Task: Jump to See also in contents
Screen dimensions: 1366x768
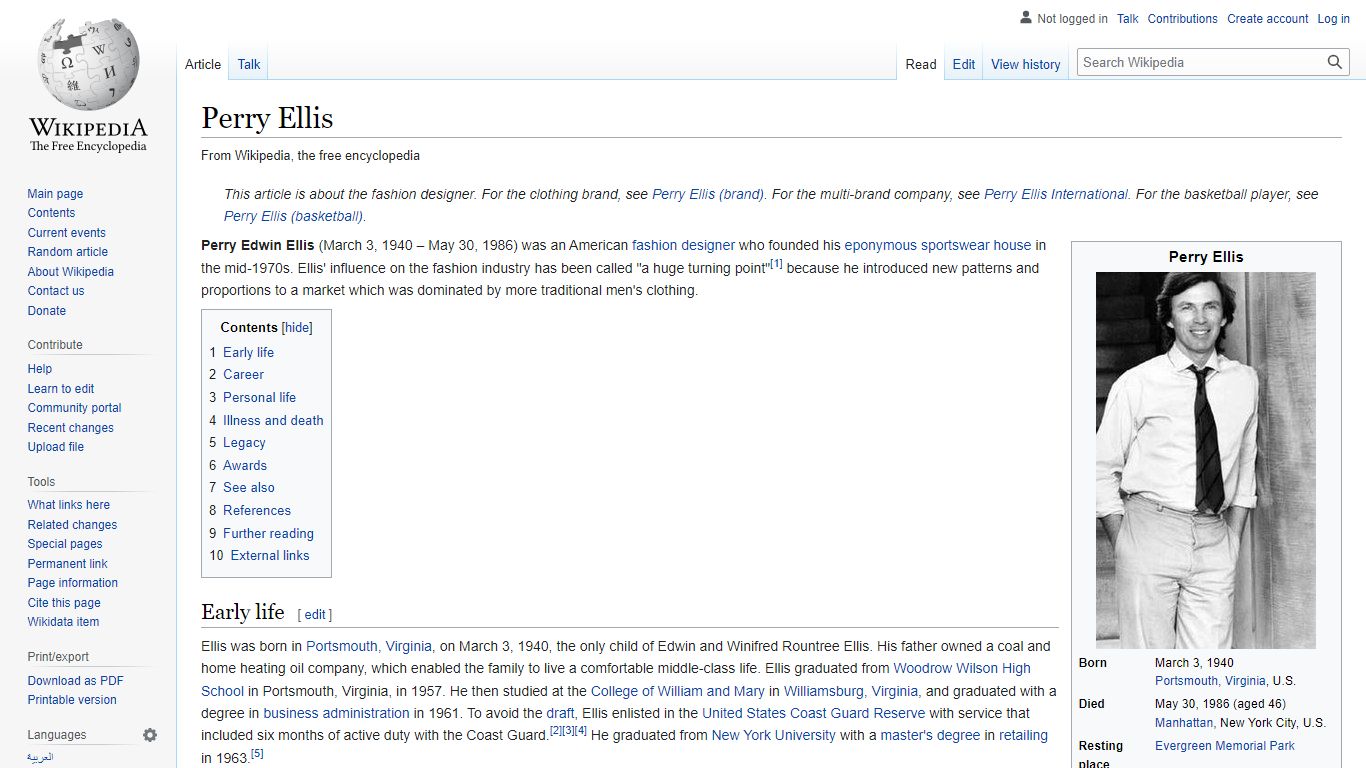Action: tap(248, 488)
